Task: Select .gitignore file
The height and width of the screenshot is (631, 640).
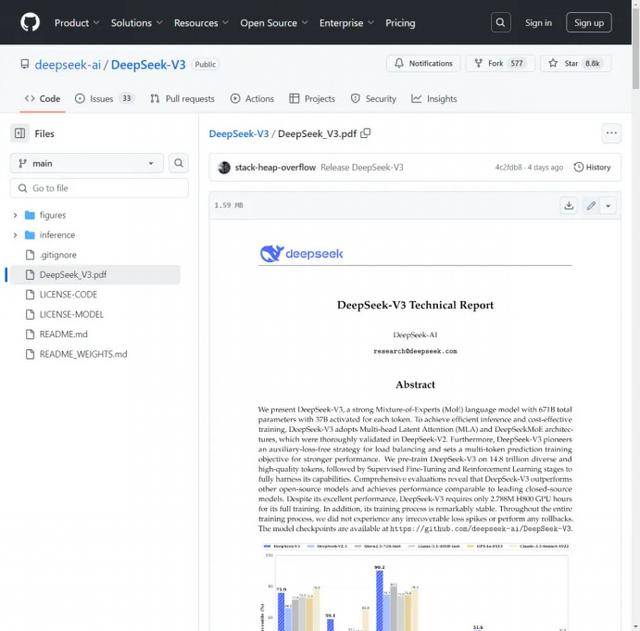Action: tap(58, 255)
